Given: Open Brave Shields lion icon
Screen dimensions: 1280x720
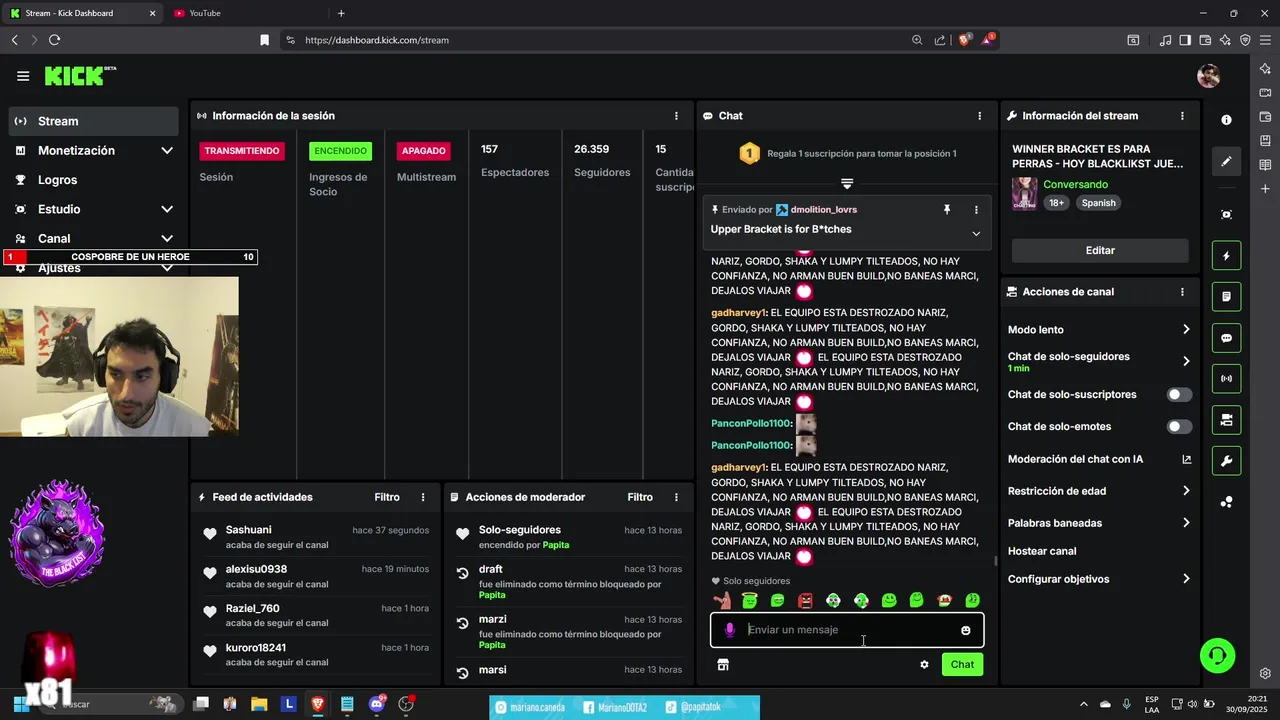Looking at the screenshot, I should click(x=964, y=40).
